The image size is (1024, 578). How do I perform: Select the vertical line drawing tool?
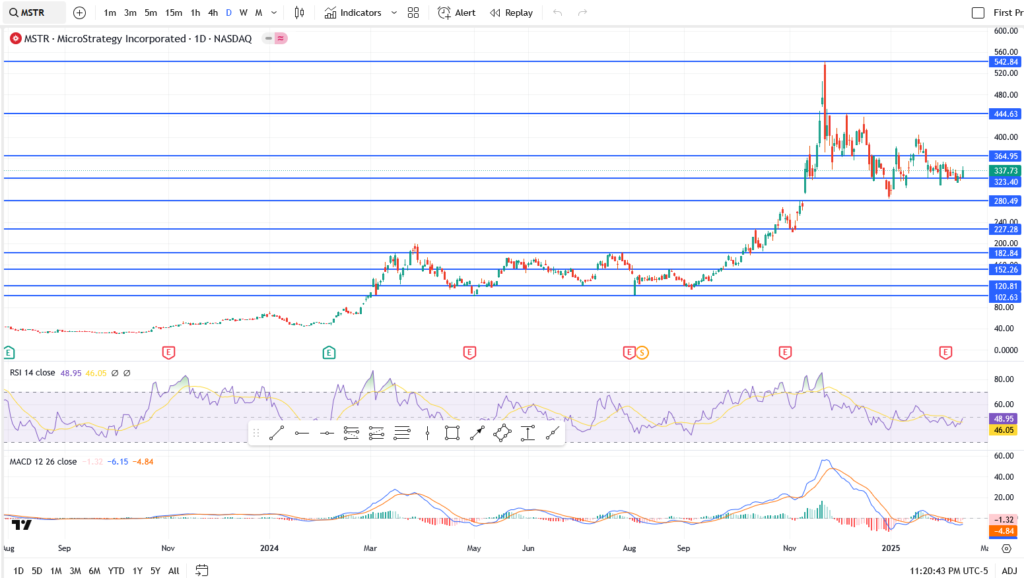(427, 433)
